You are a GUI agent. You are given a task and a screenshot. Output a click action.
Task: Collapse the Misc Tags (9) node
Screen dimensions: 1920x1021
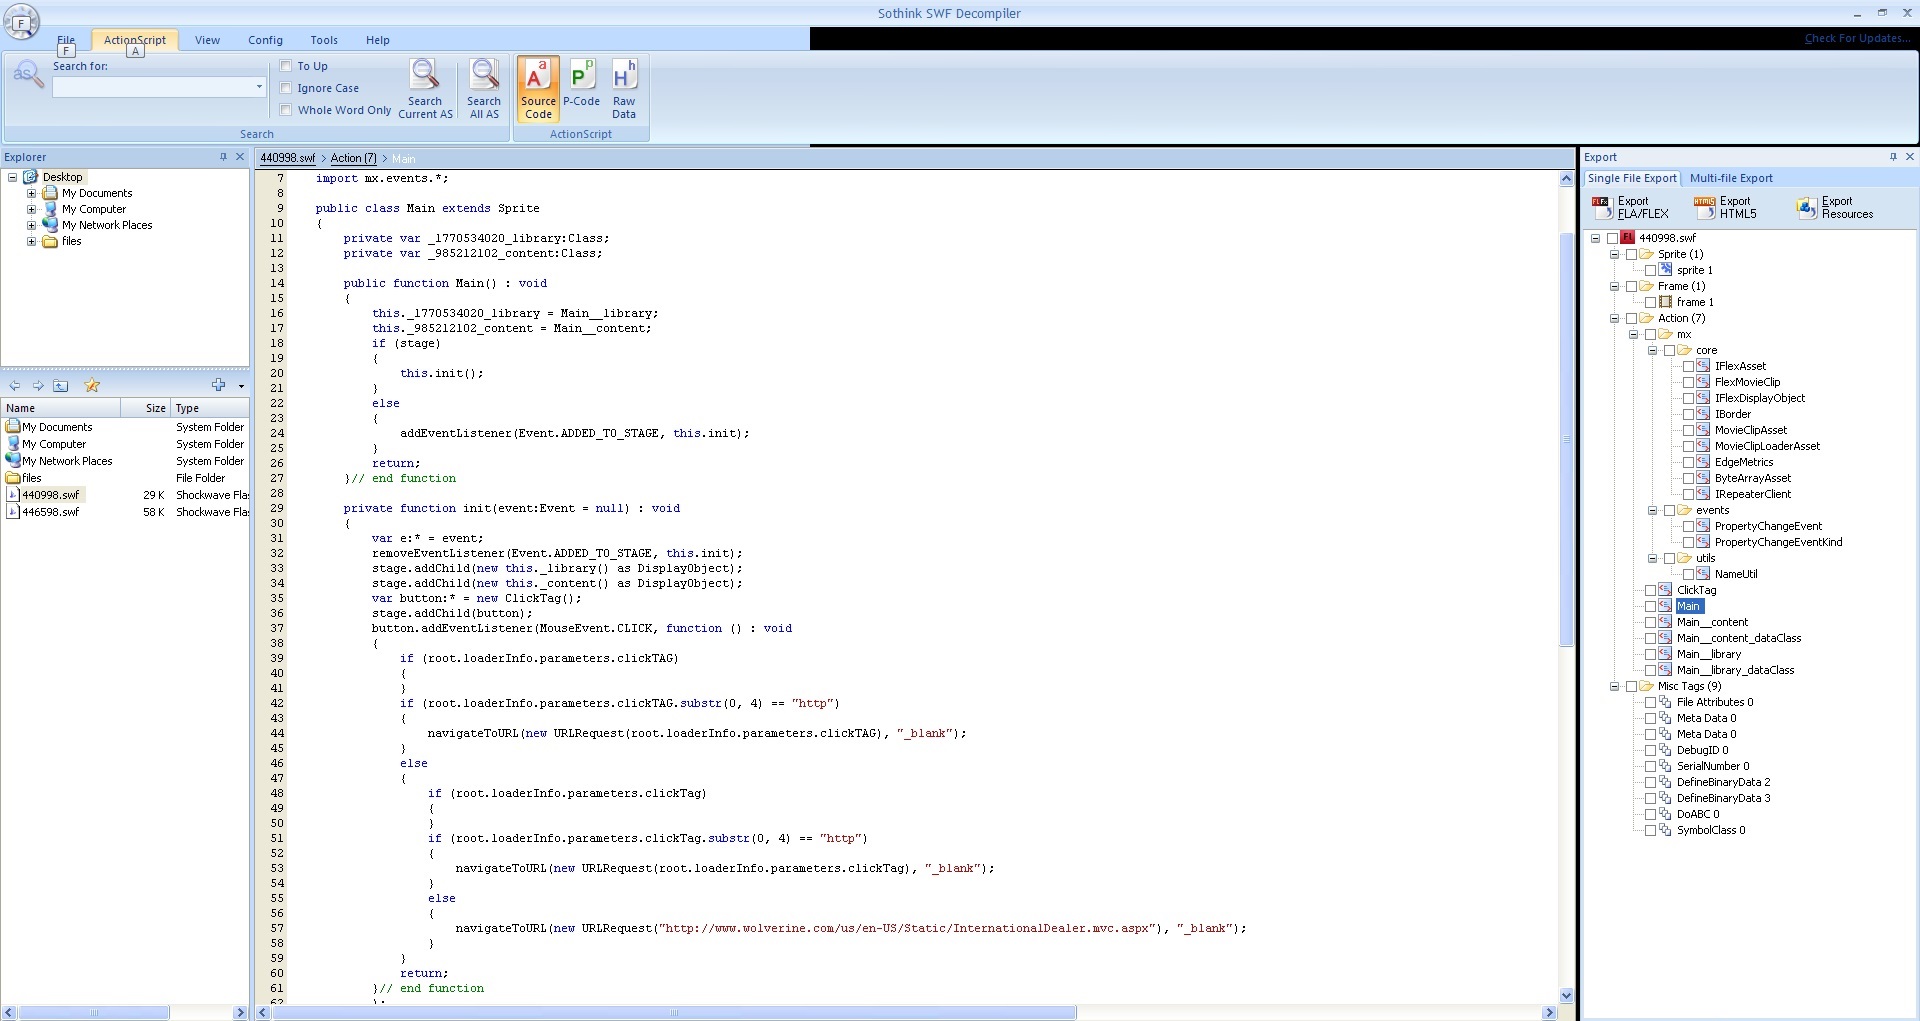click(x=1614, y=686)
